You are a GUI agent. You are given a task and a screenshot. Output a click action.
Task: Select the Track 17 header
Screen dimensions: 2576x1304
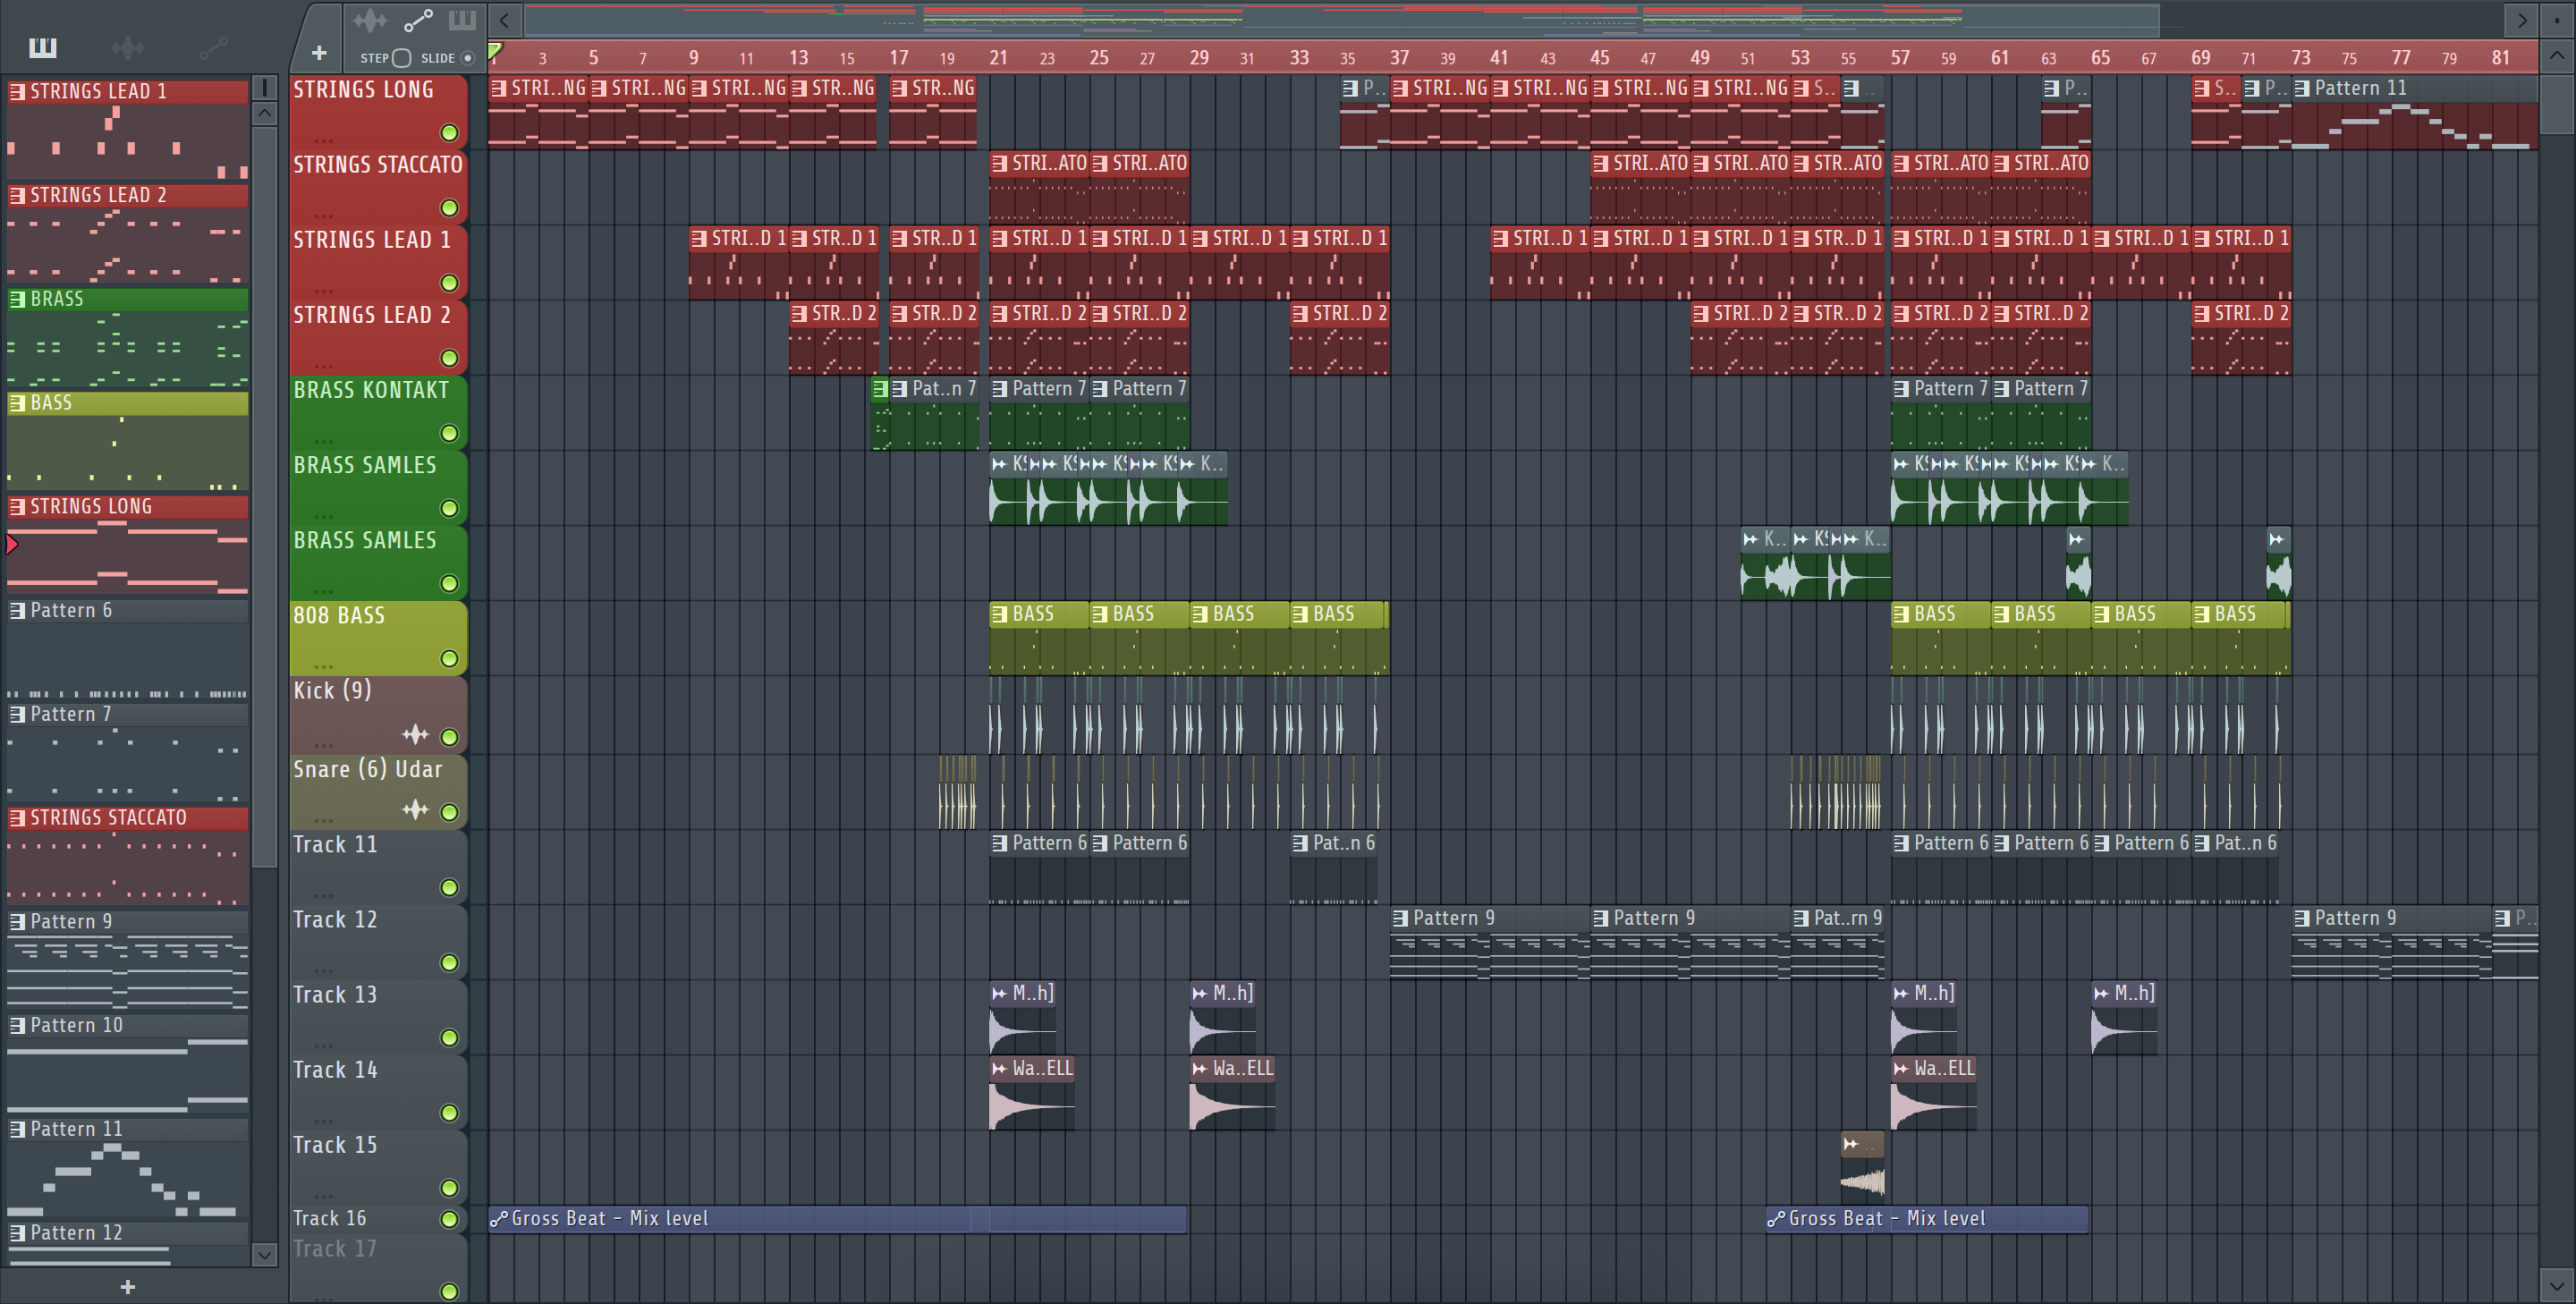(378, 1268)
